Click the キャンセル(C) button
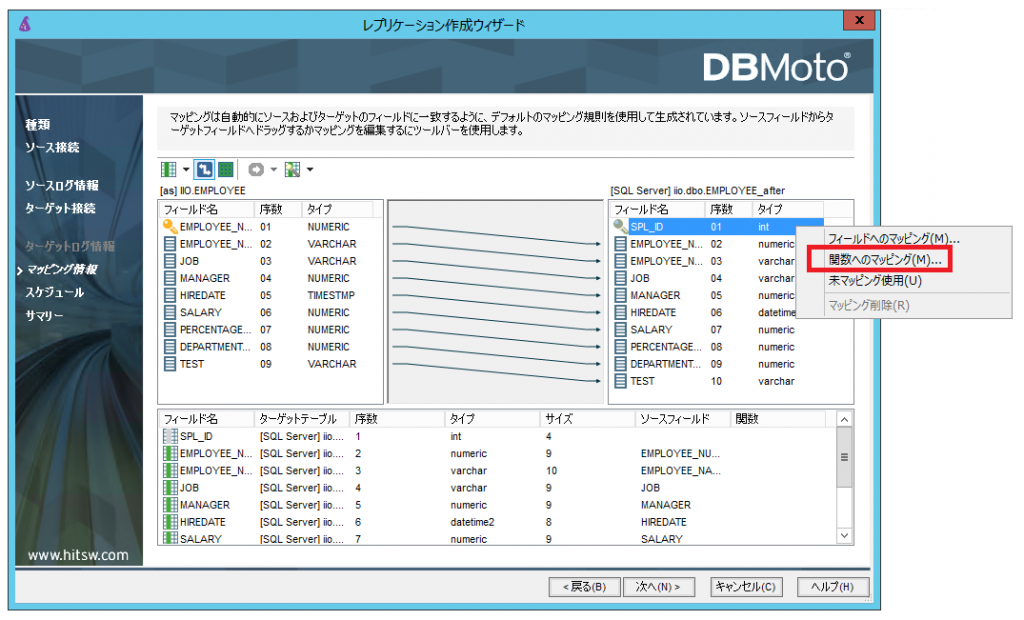The image size is (1024, 620). pyautogui.click(x=746, y=587)
